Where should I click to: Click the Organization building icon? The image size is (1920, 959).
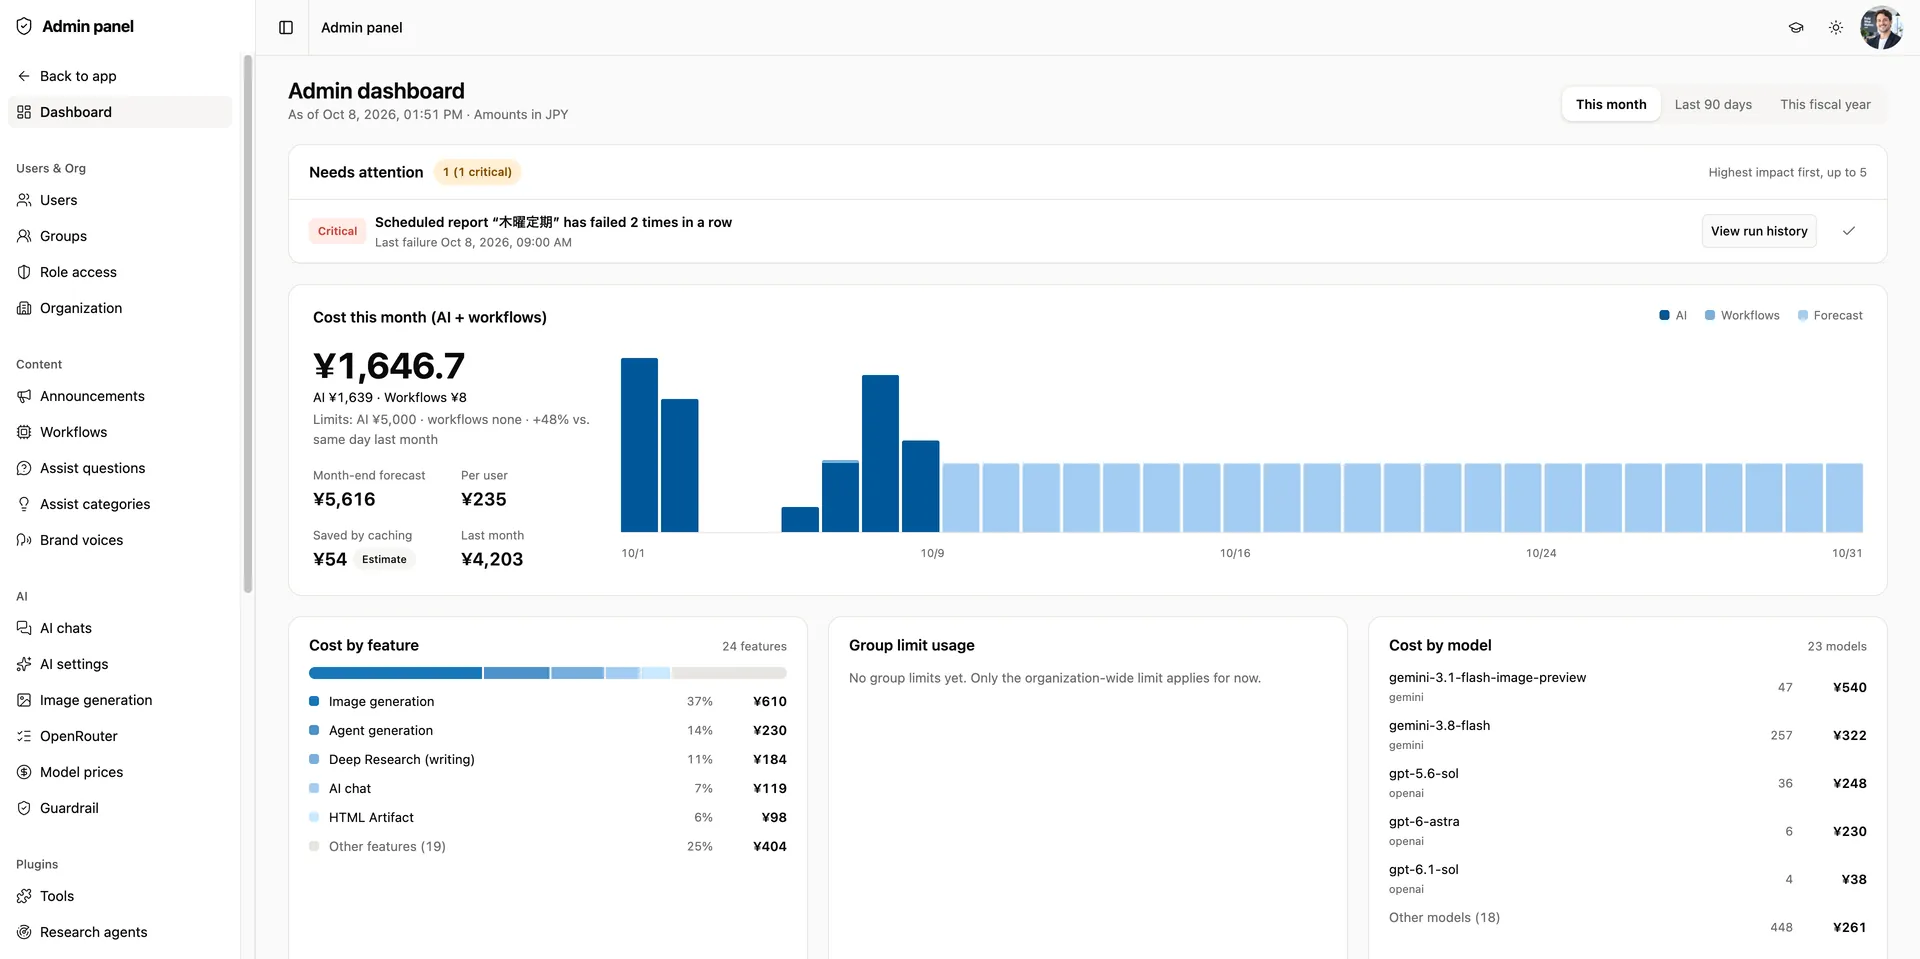[x=24, y=308]
